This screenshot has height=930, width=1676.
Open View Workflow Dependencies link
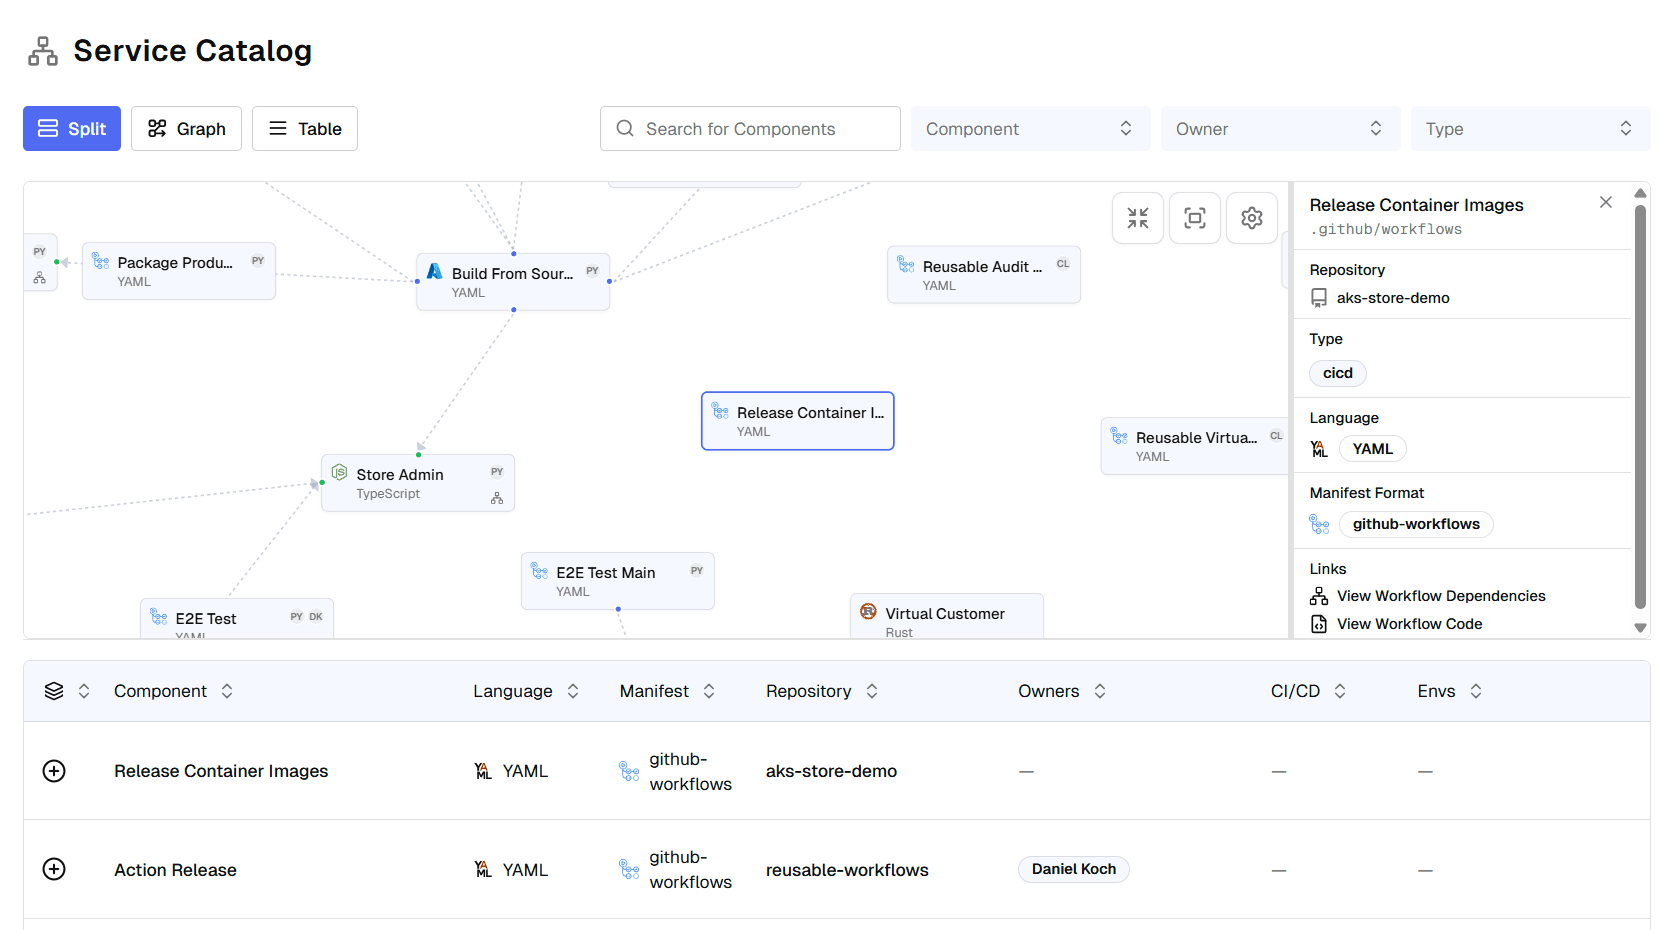coord(1440,596)
